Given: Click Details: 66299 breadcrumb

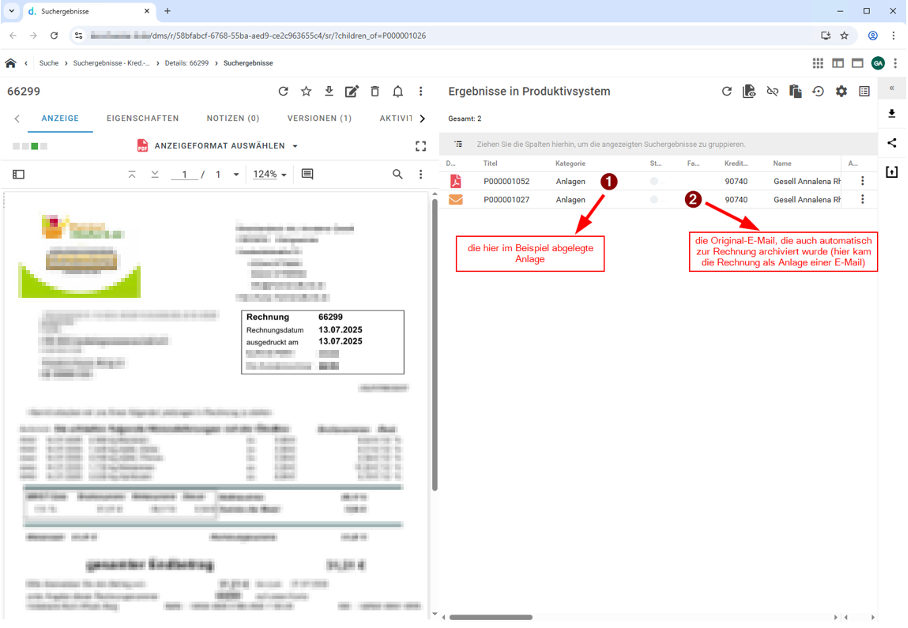Looking at the screenshot, I should click(186, 63).
